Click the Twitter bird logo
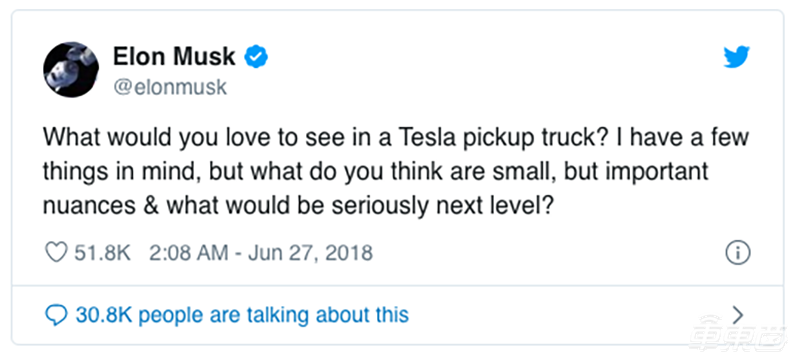Screen dimensions: 800x364 tap(736, 57)
